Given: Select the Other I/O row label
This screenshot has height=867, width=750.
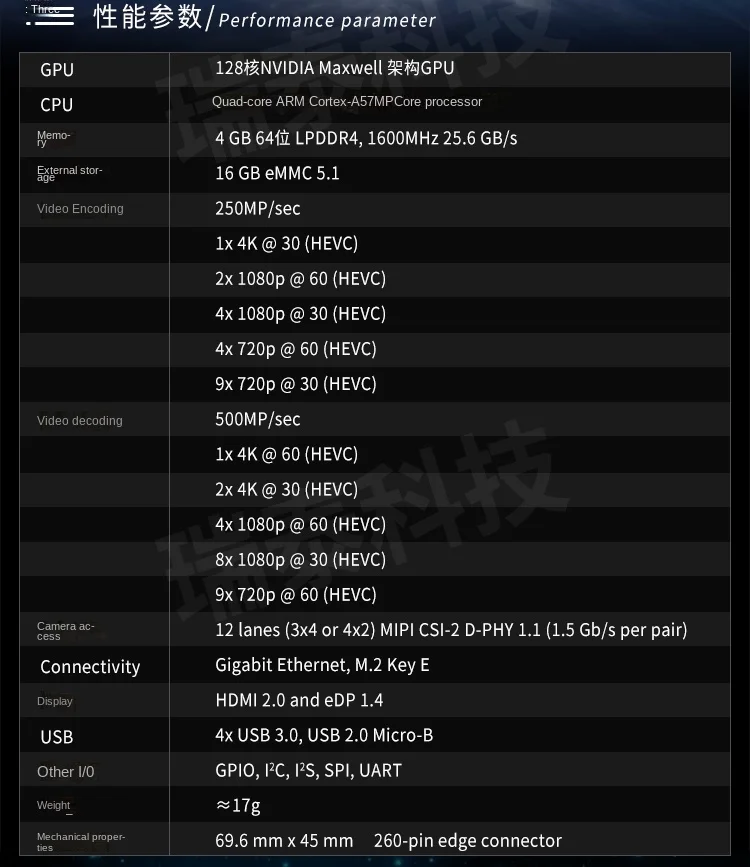Looking at the screenshot, I should point(66,772).
